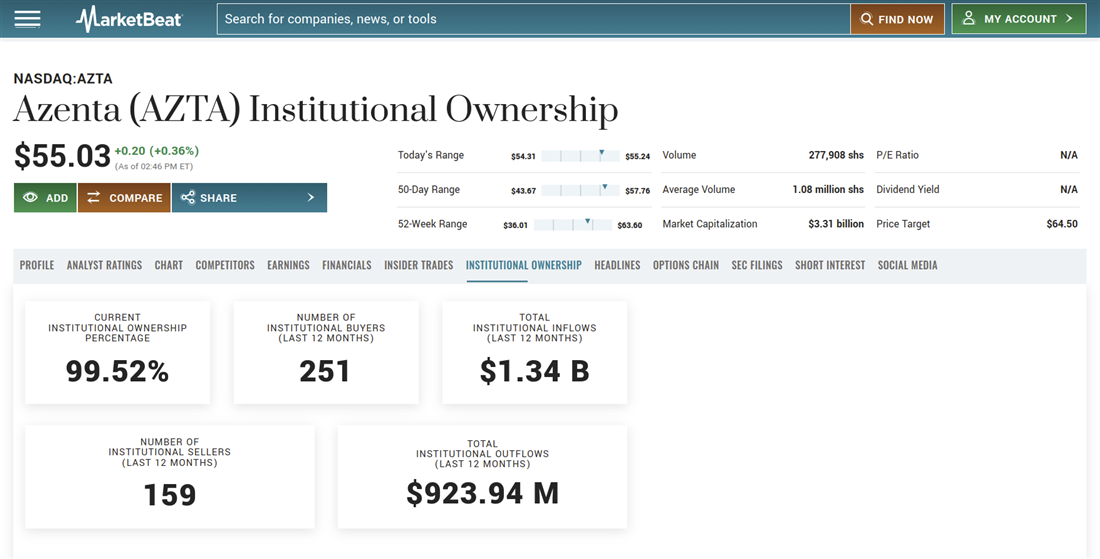Viewport: 1100px width, 559px height.
Task: Switch to the Insider Trades tab
Action: [418, 265]
